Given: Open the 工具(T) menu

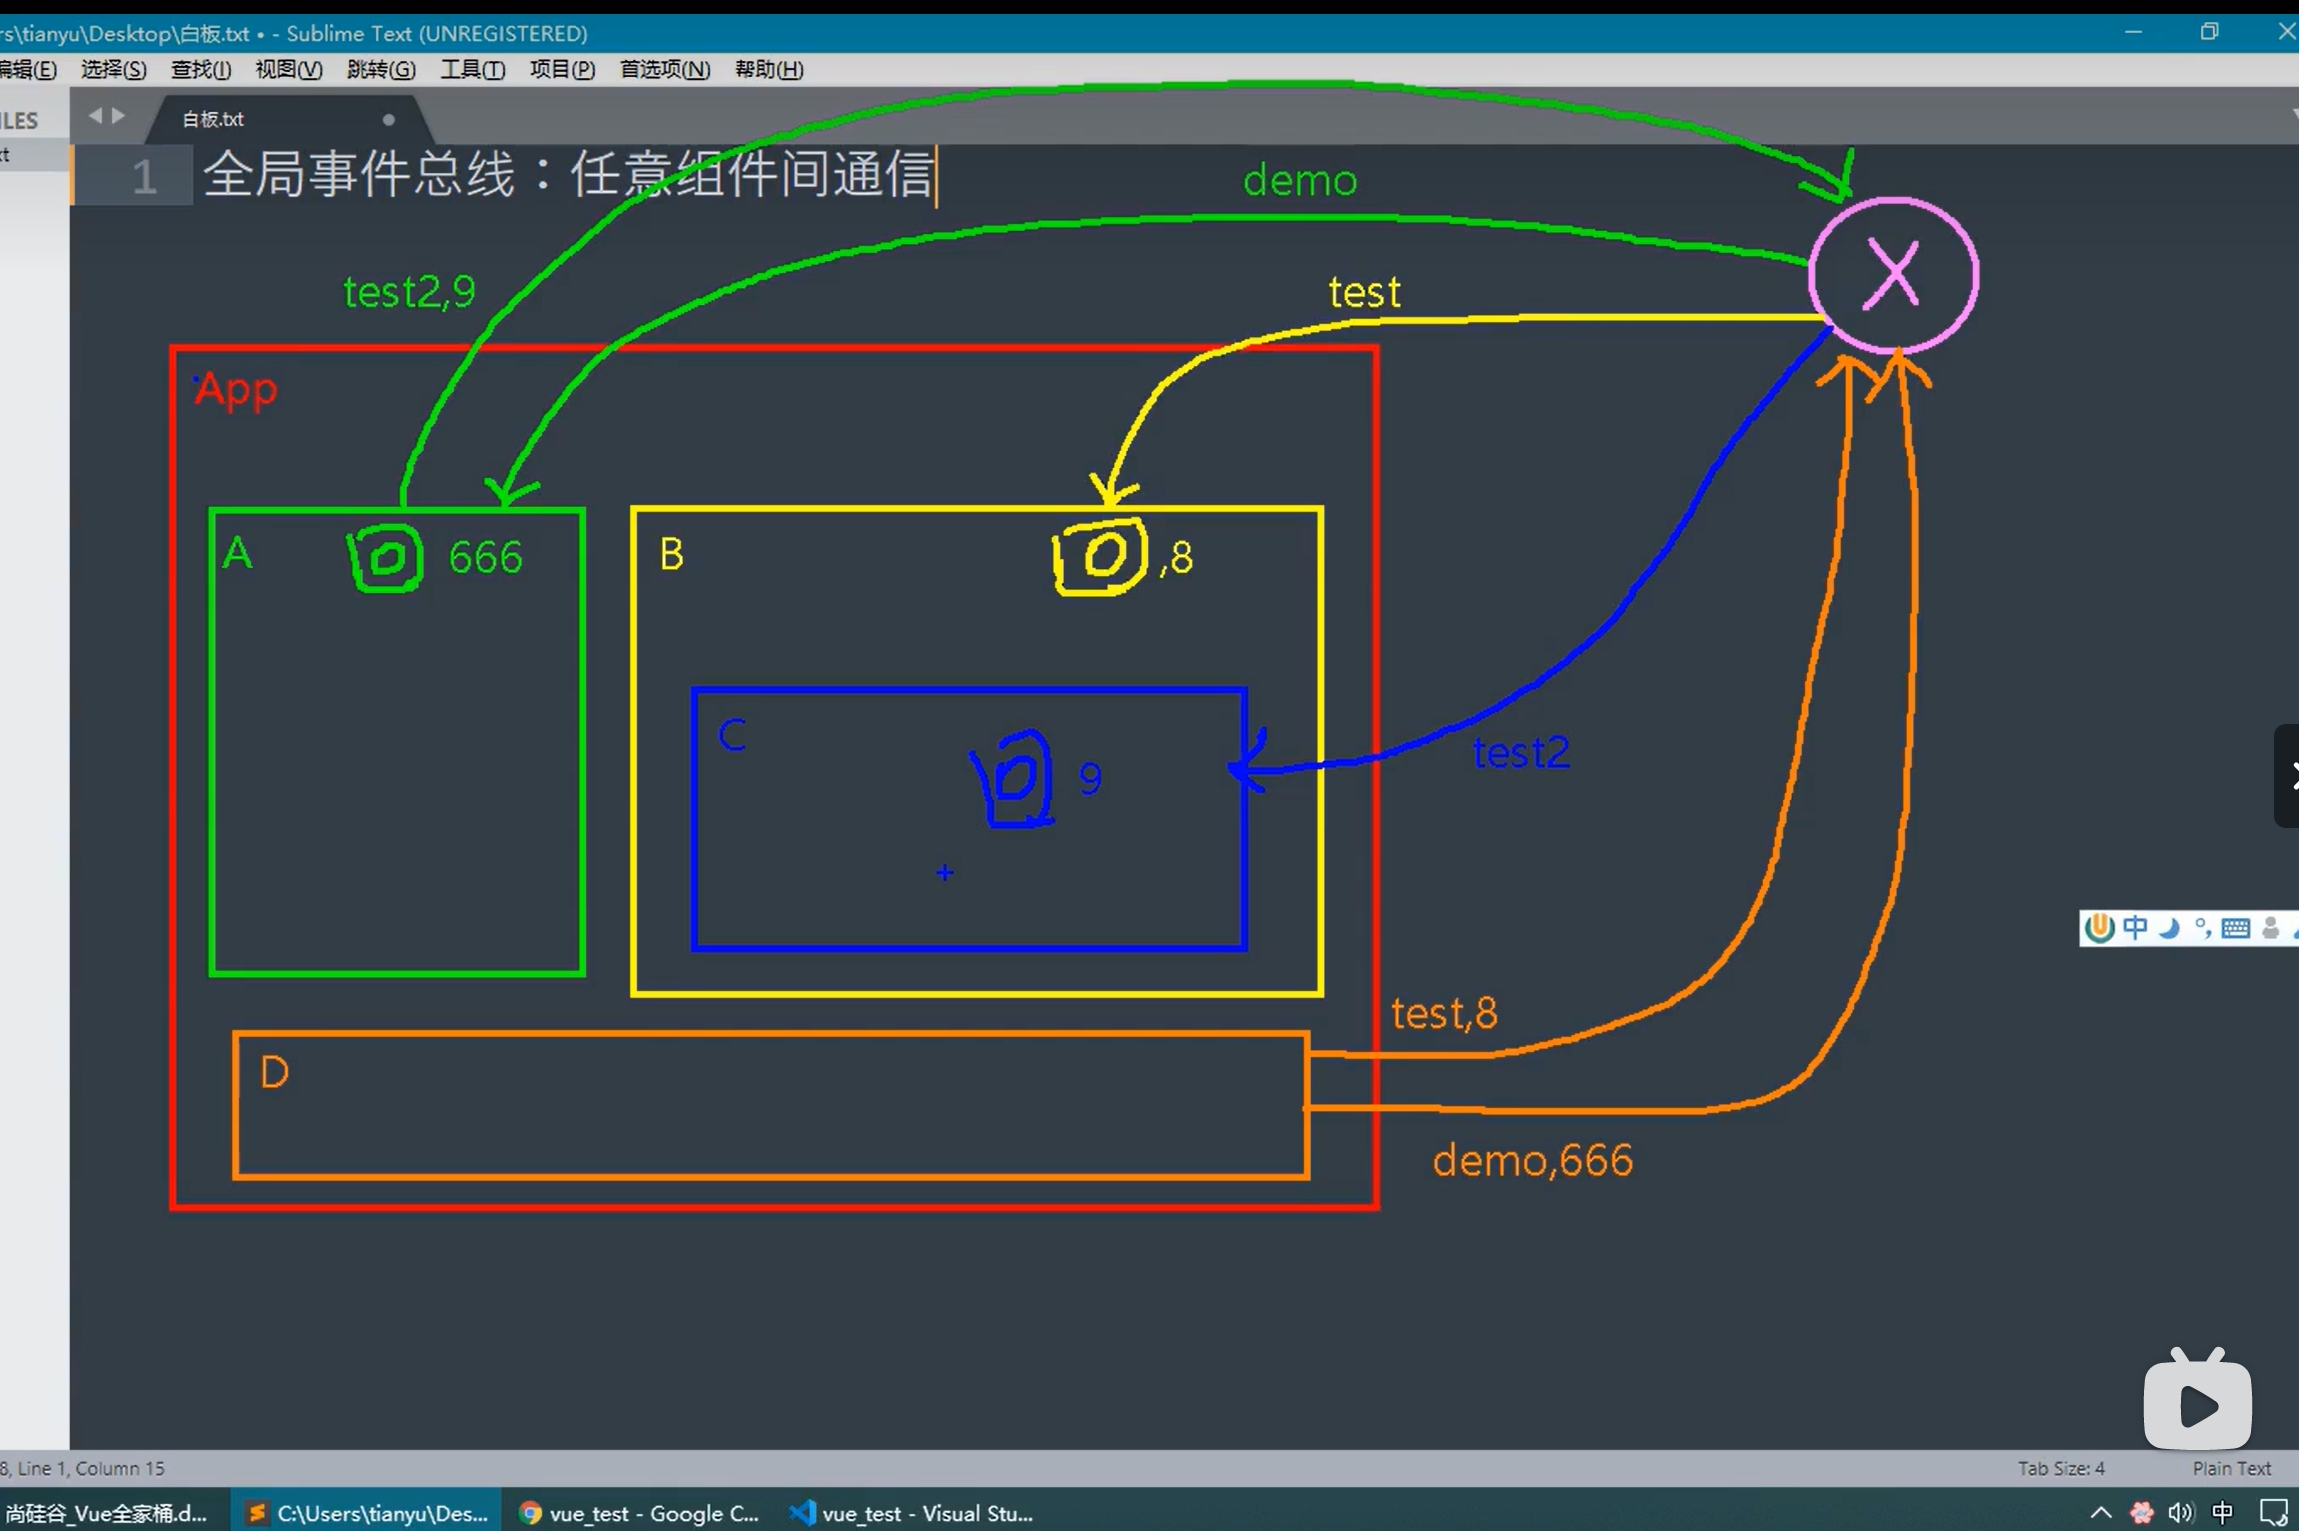Looking at the screenshot, I should 472,69.
